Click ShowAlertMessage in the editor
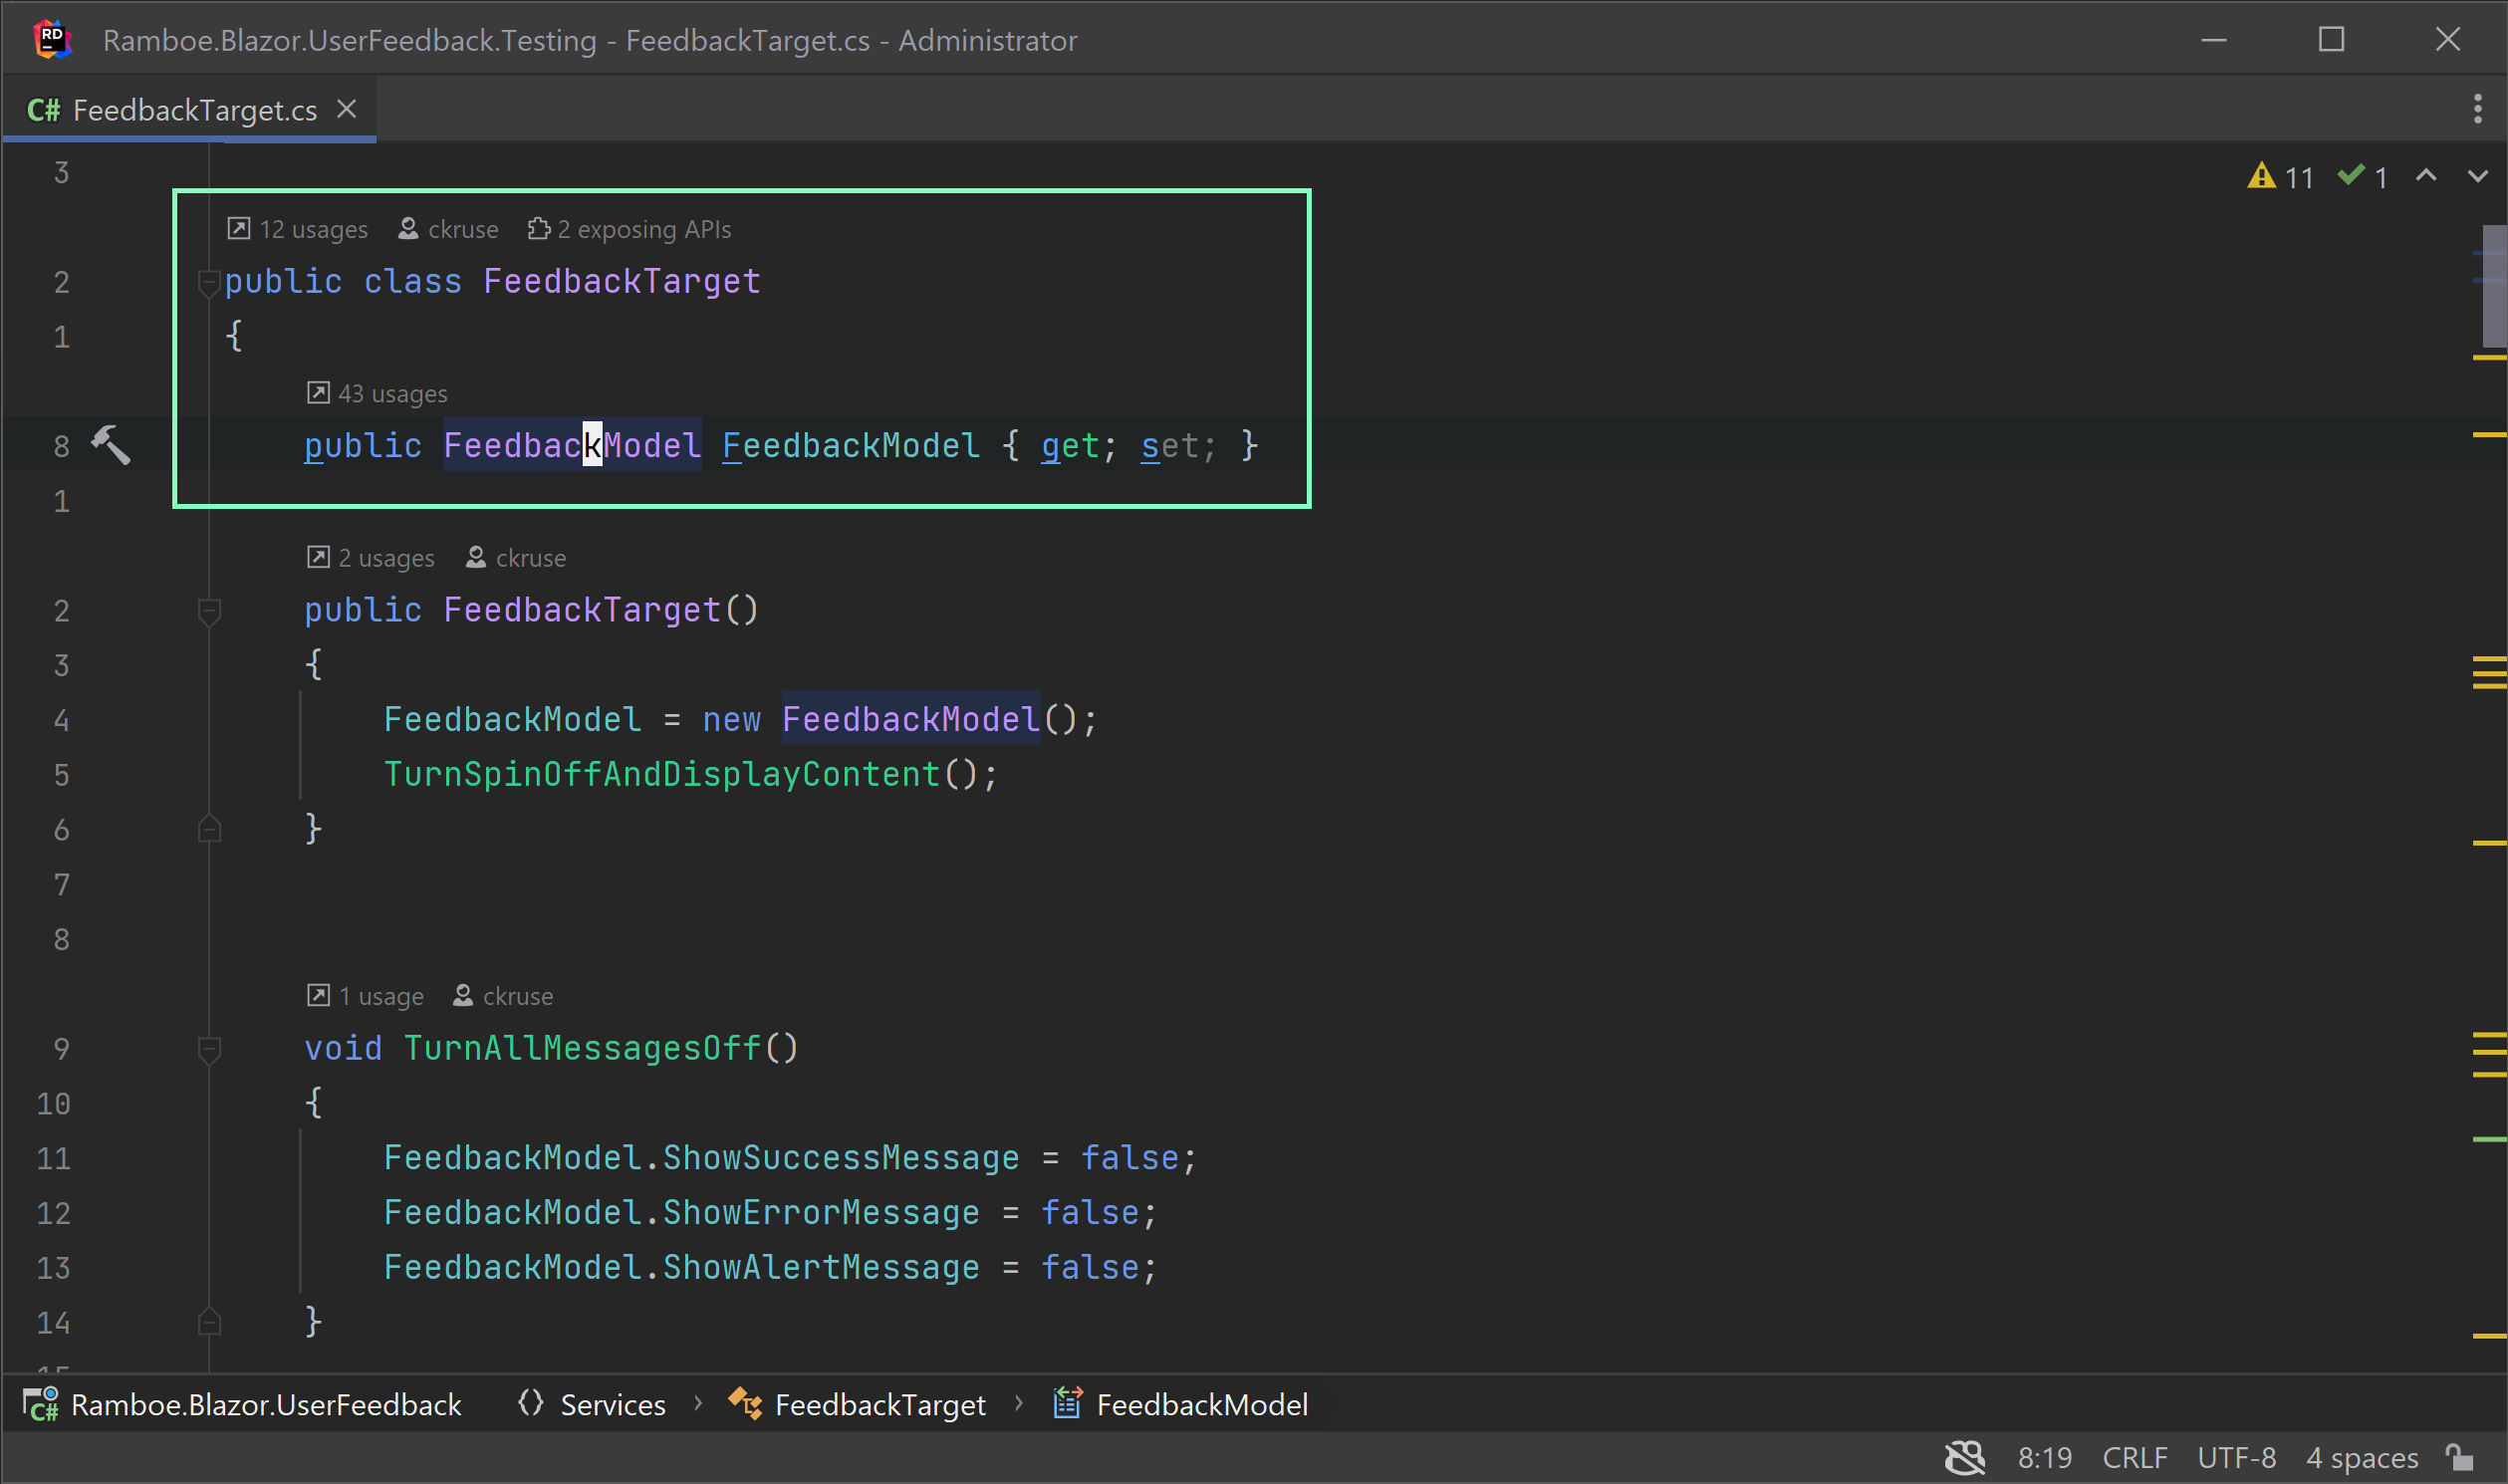Image resolution: width=2508 pixels, height=1484 pixels. tap(821, 1267)
